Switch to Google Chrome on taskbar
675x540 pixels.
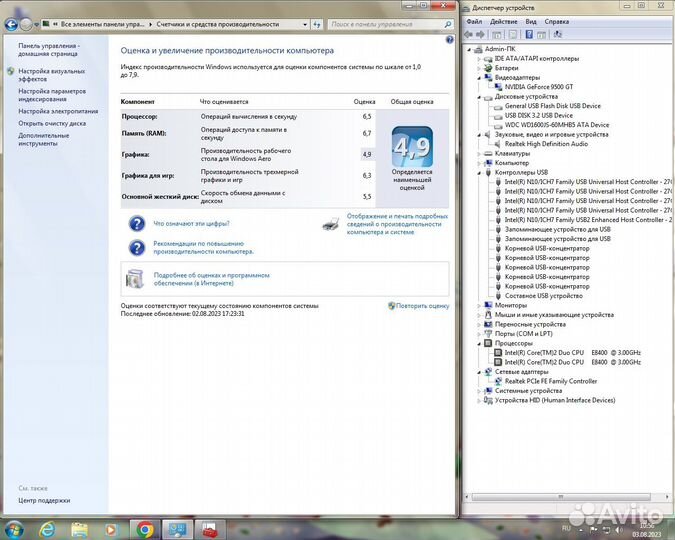coord(145,529)
